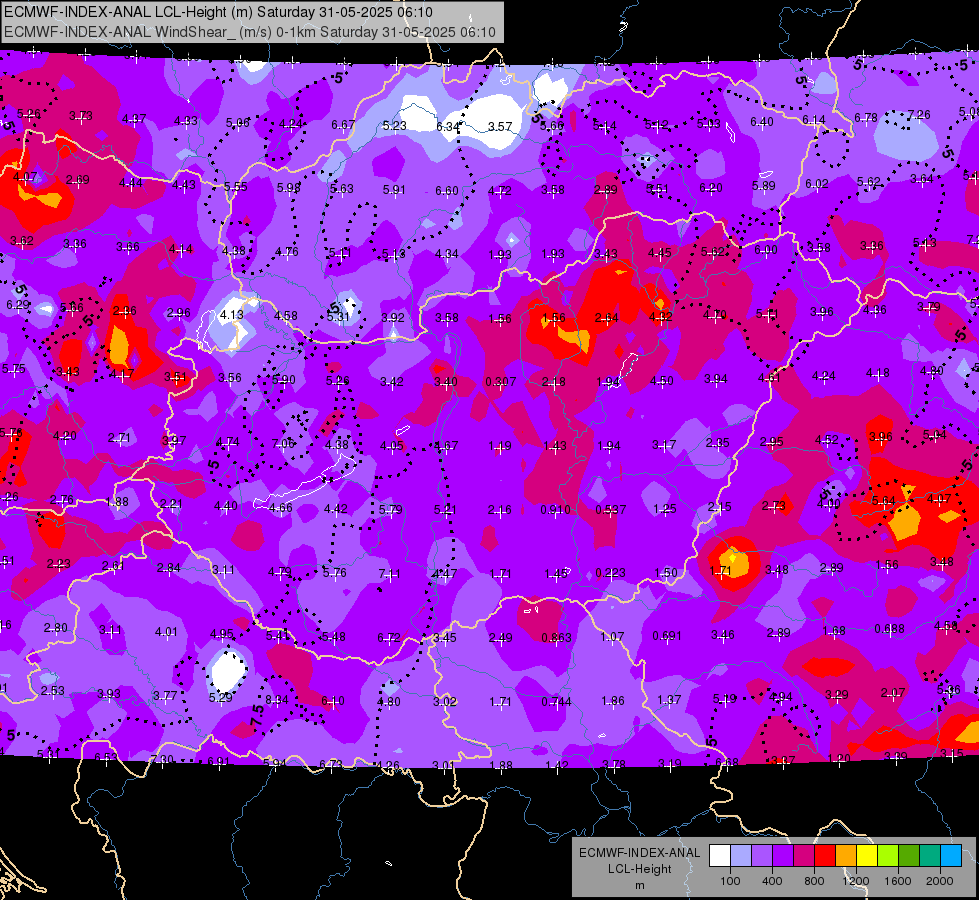Click the wind shear value 6.10
Screen dimensions: 979x900
click(332, 701)
